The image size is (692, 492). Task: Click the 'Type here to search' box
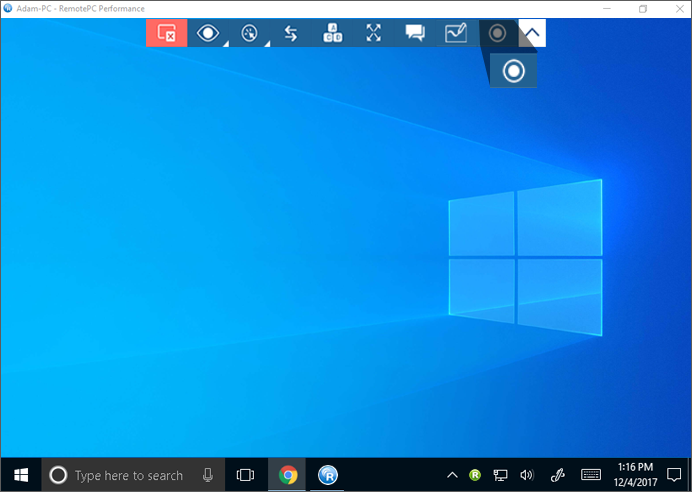[x=128, y=475]
